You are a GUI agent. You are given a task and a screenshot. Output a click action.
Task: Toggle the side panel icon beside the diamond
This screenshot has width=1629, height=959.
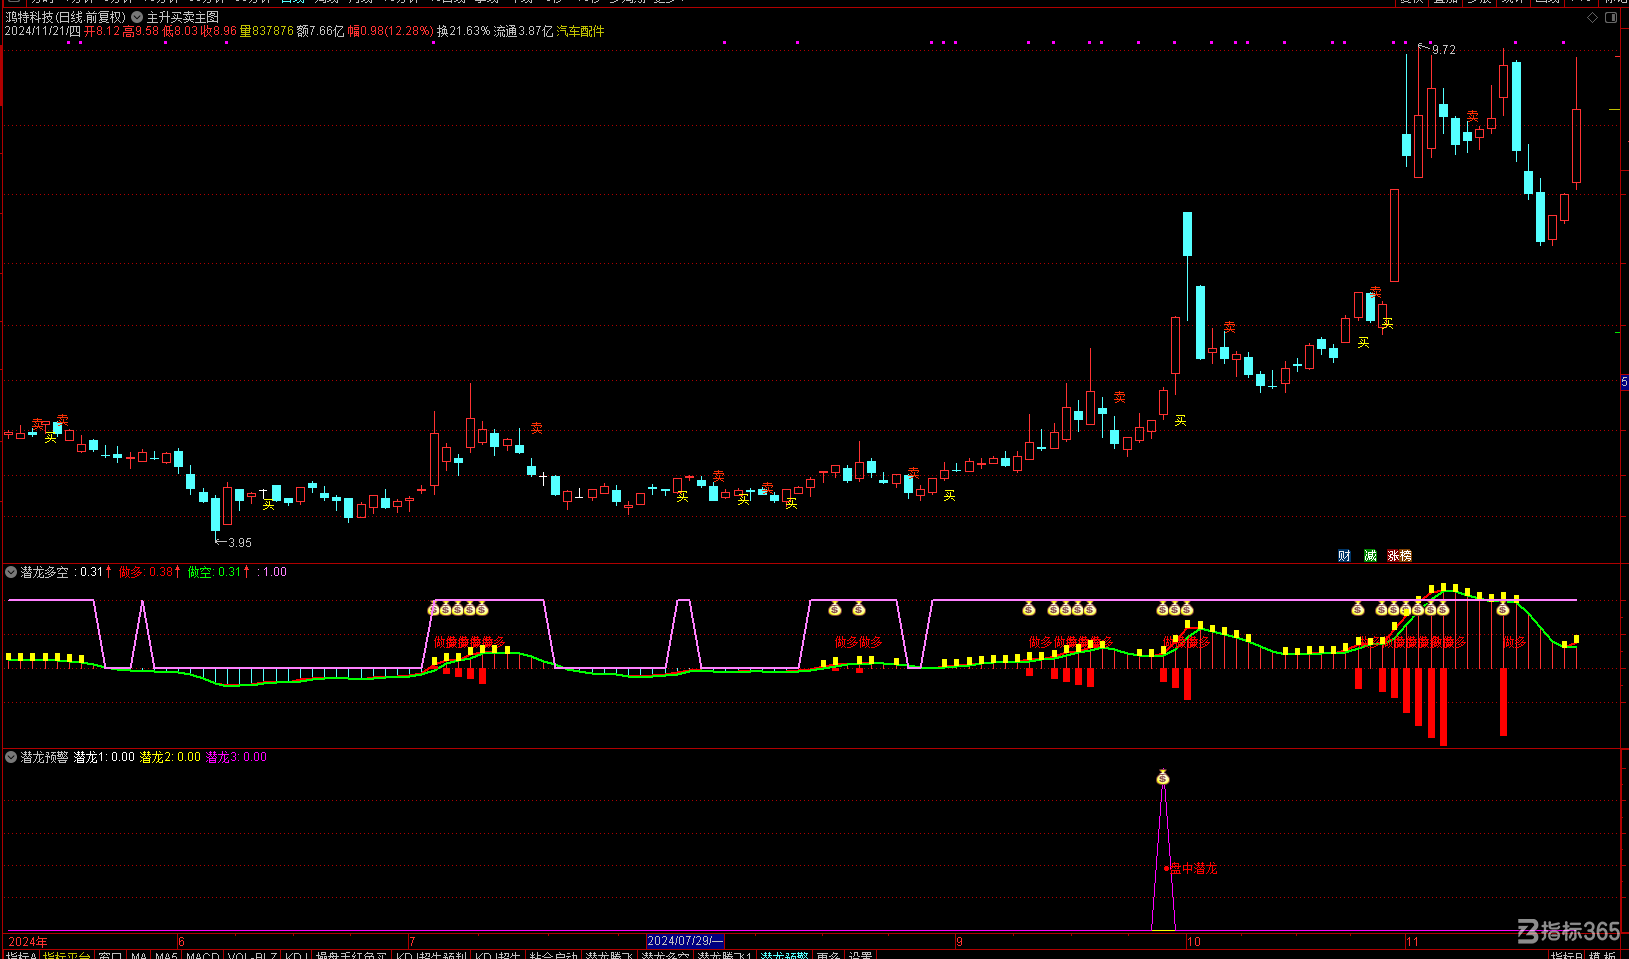click(x=1611, y=17)
